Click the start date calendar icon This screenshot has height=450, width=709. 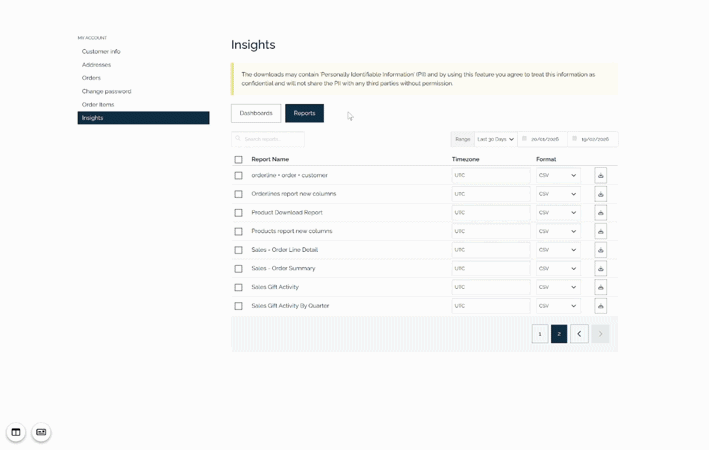525,139
